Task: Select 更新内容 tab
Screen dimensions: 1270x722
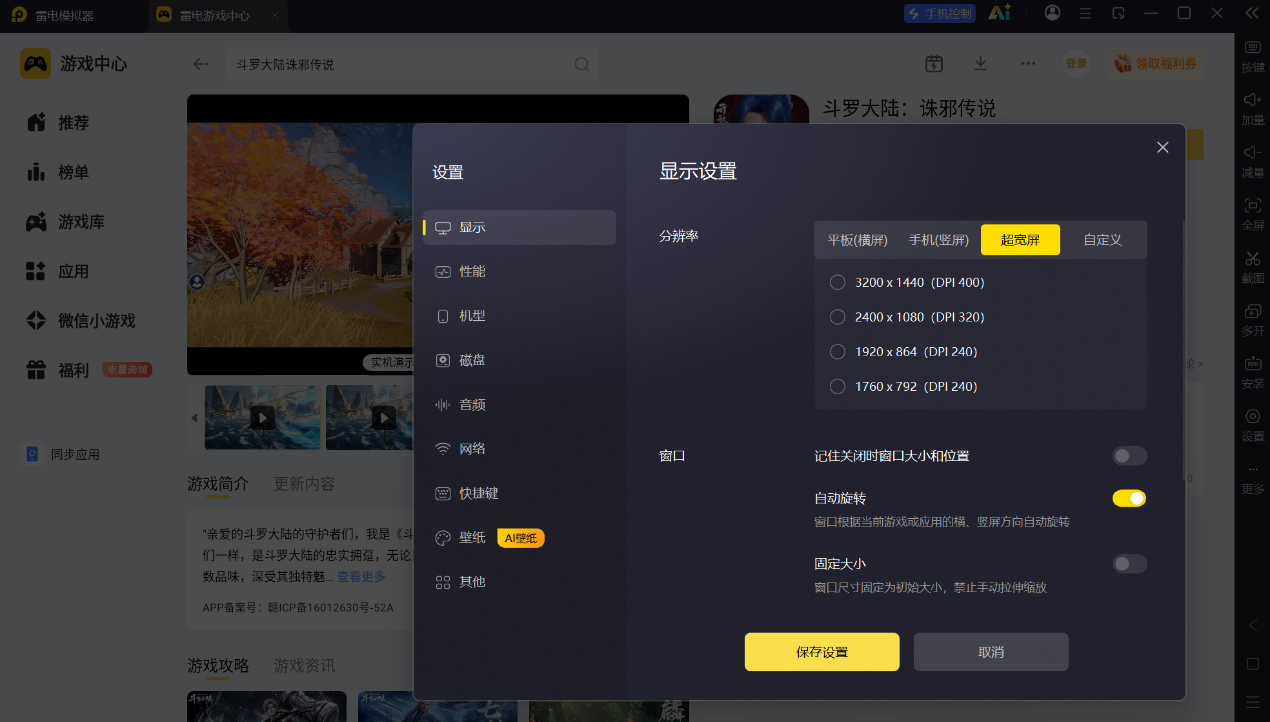Action: [305, 484]
